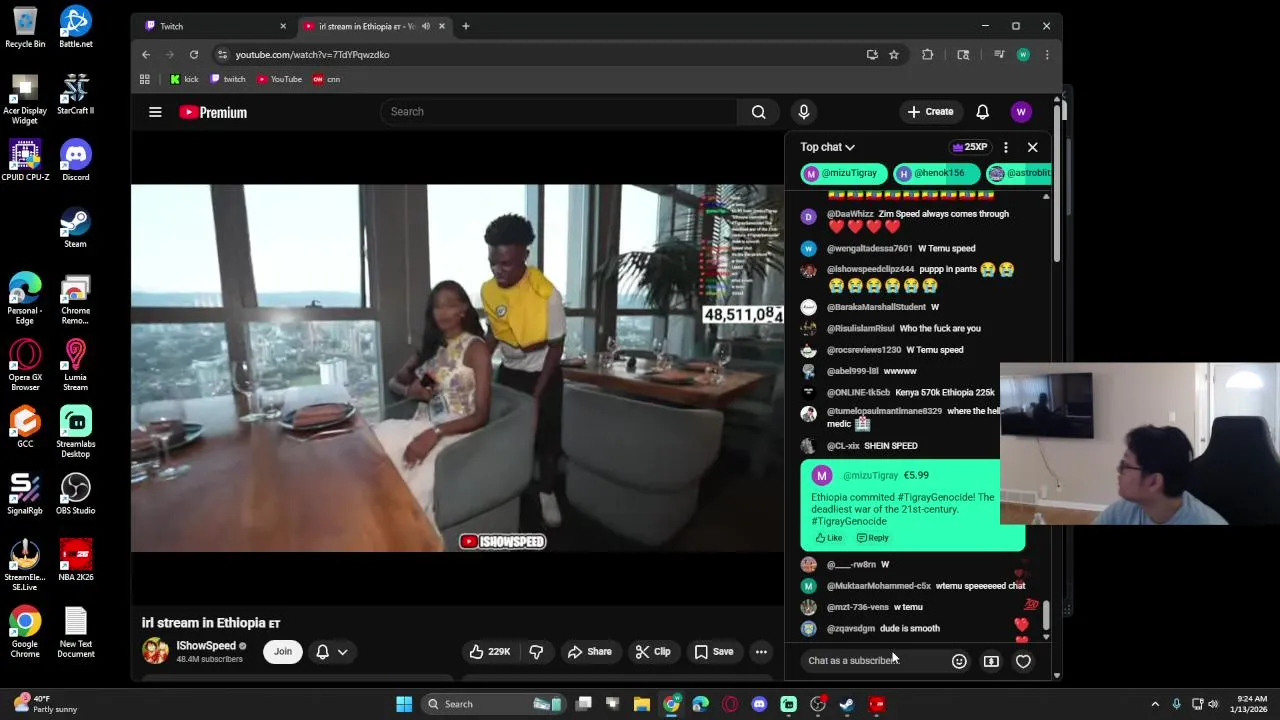Click the YouTube search magnifier button

pos(758,112)
